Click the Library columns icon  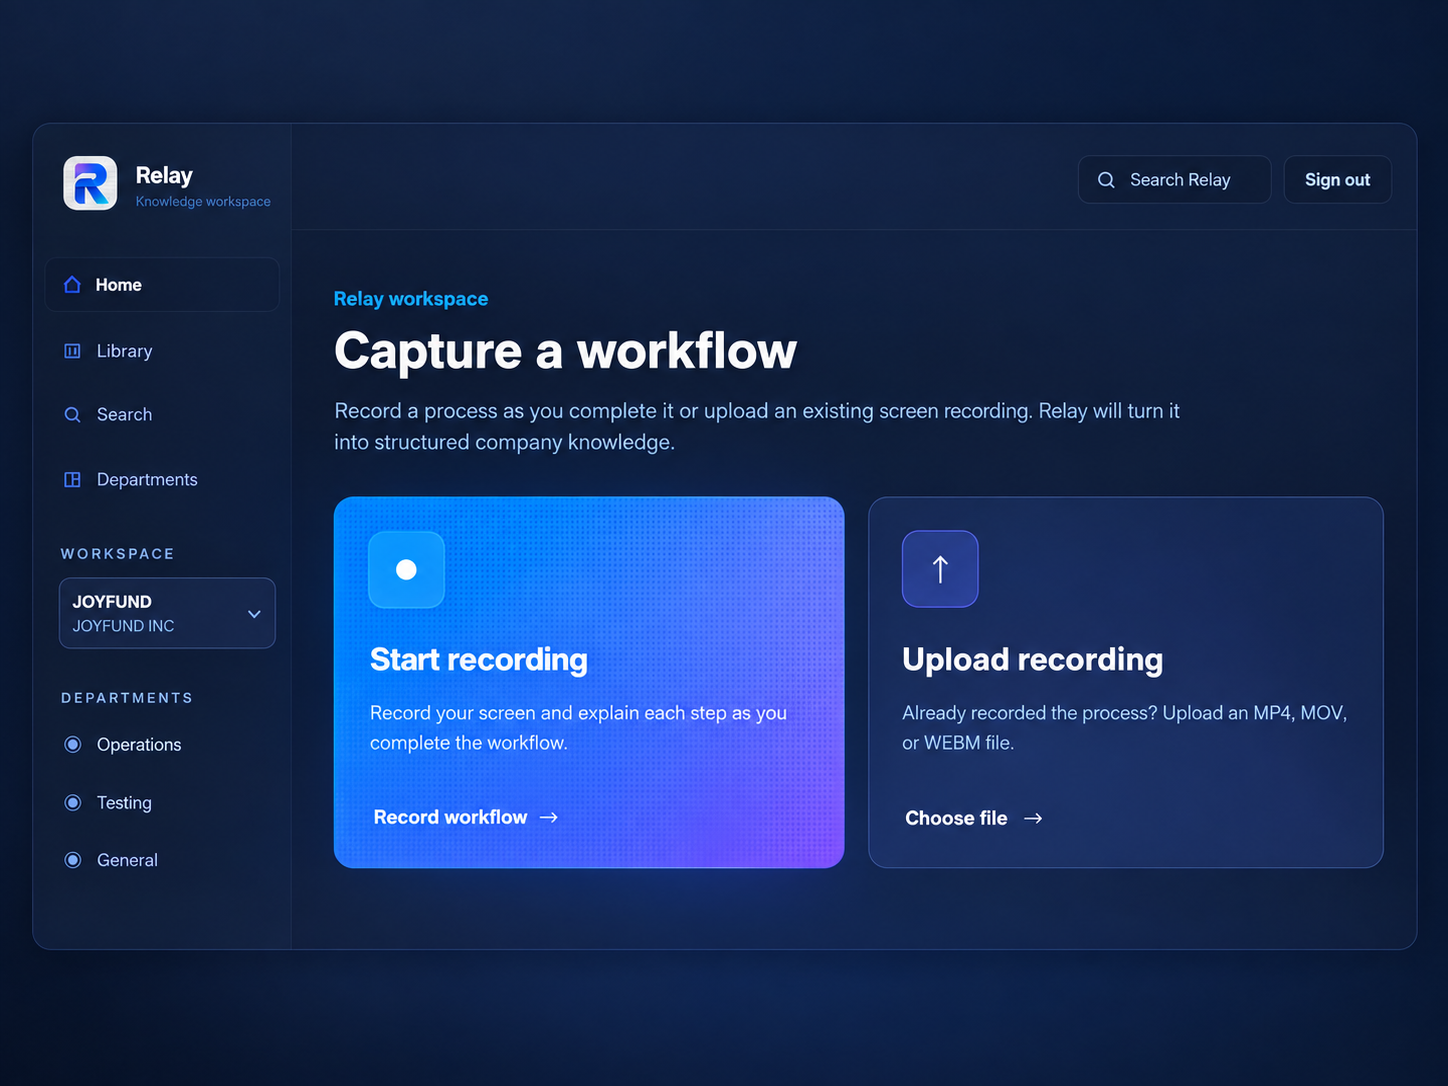point(72,351)
